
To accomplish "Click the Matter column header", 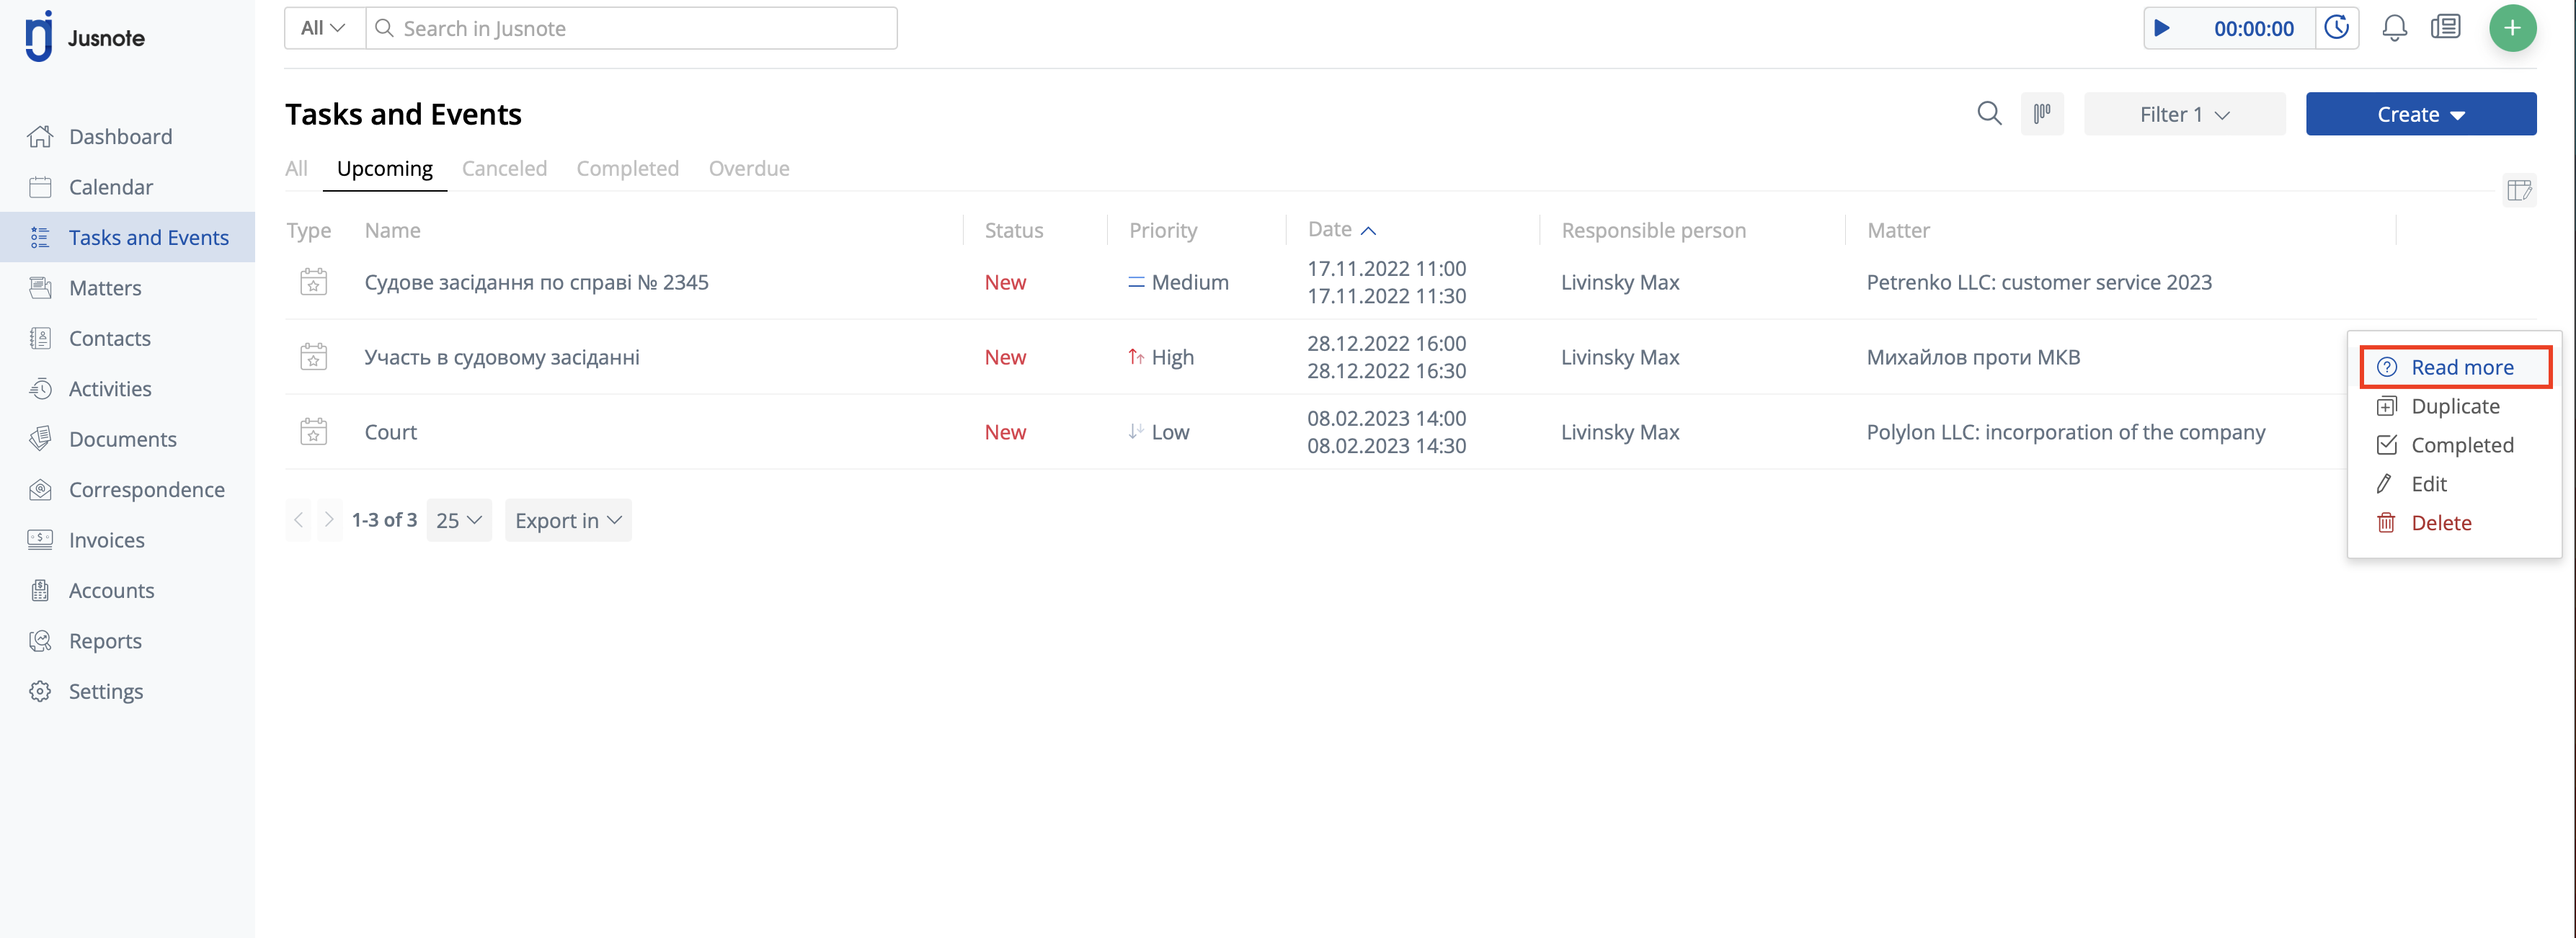I will coord(1898,230).
